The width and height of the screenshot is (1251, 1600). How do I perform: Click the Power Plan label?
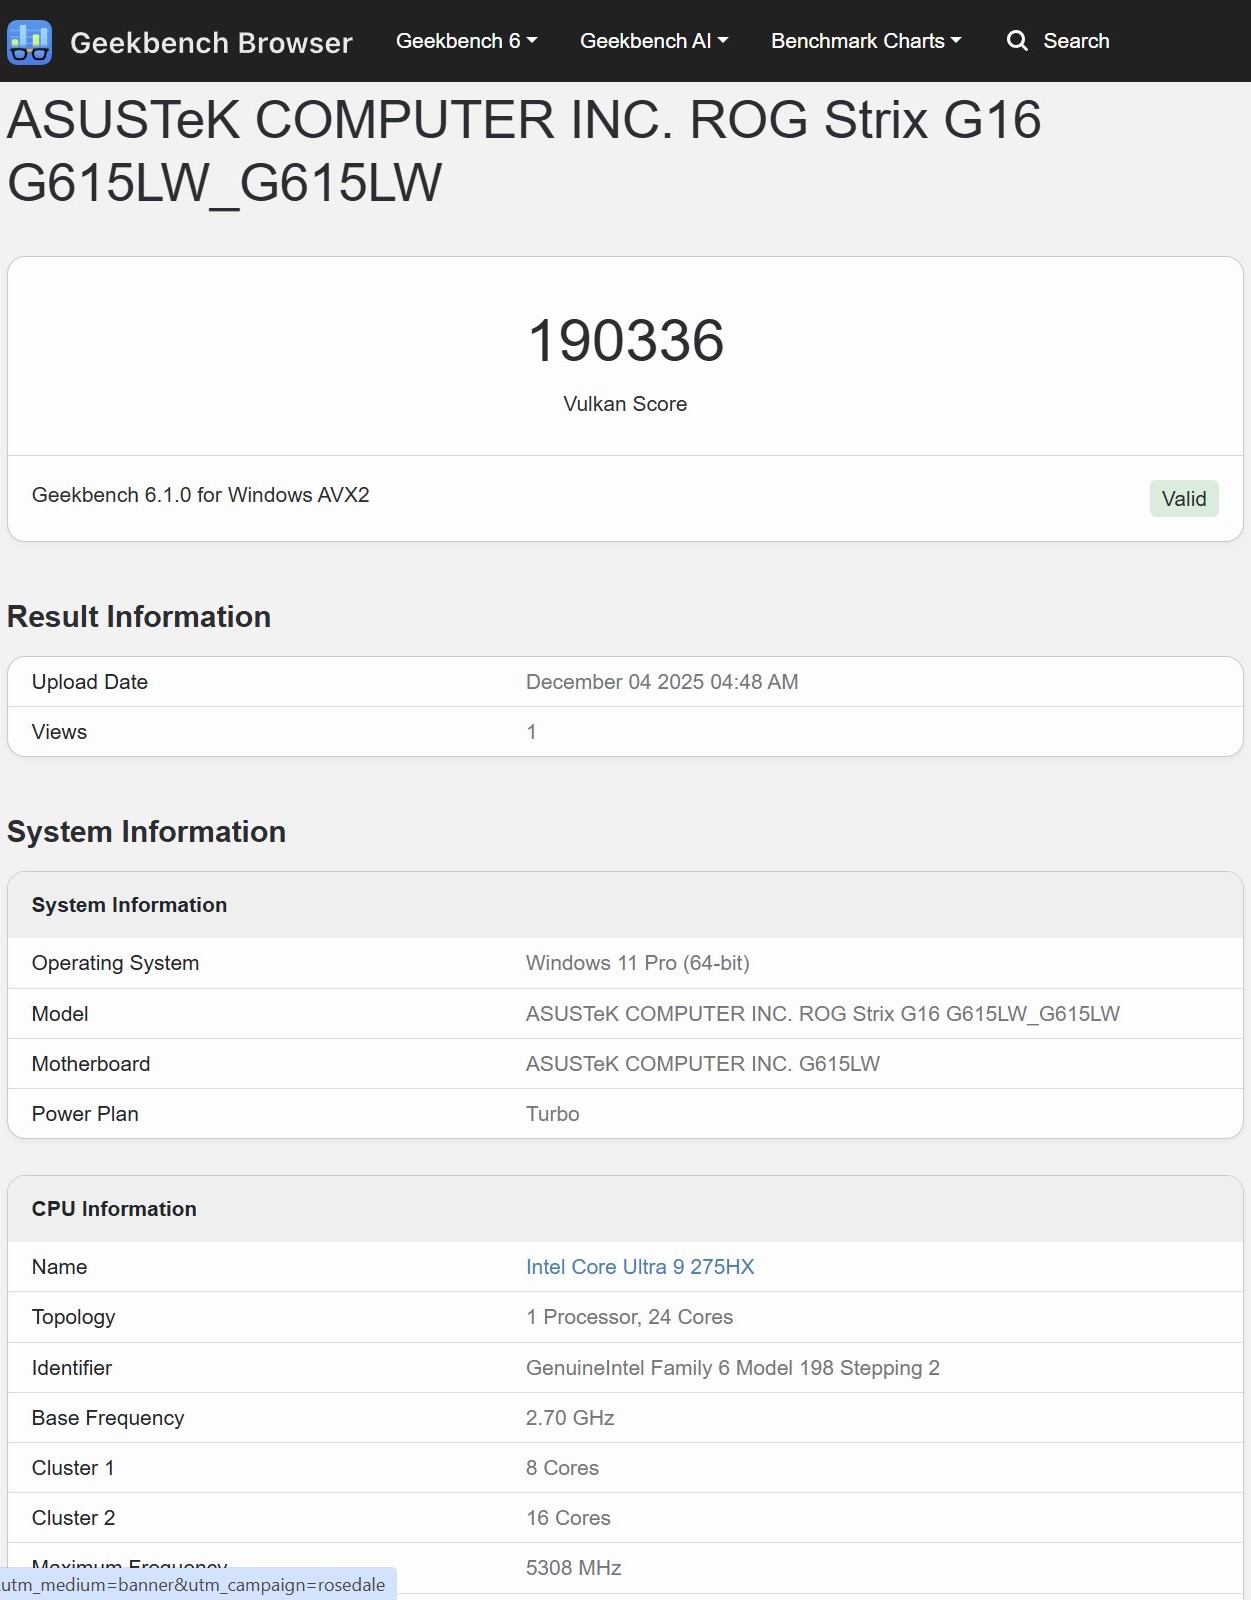pos(85,1114)
